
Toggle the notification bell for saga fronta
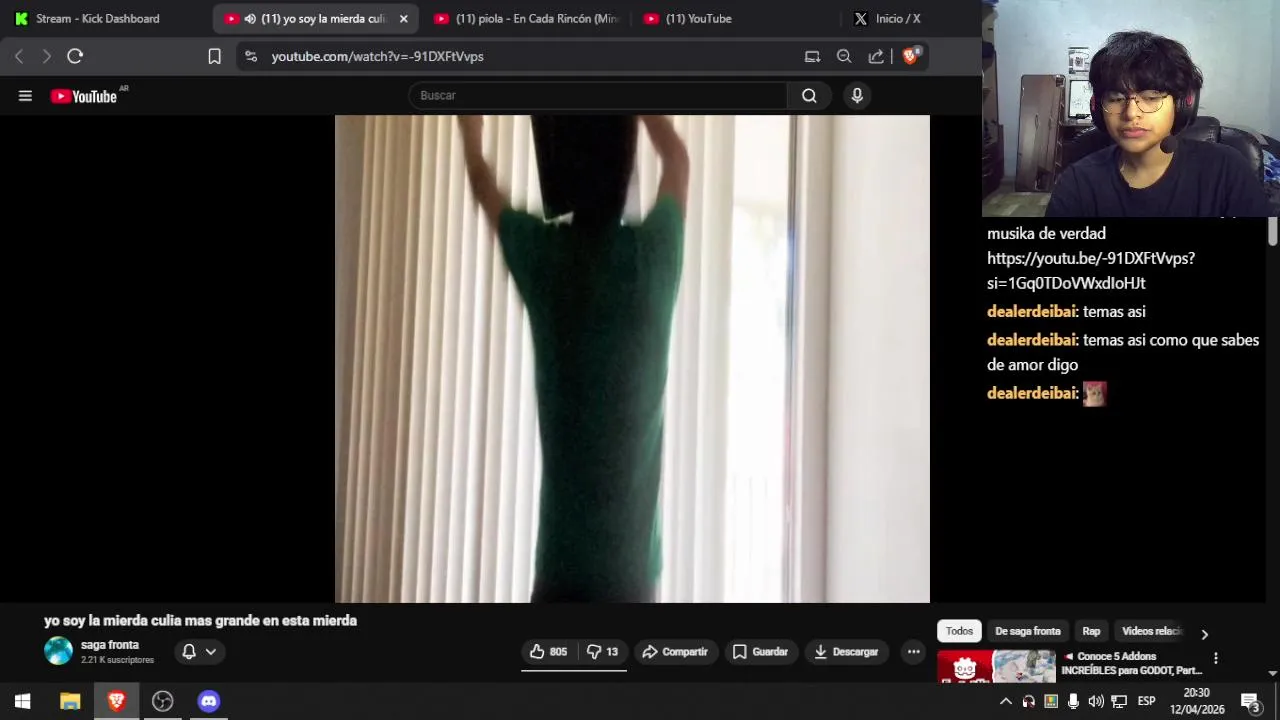(x=189, y=652)
